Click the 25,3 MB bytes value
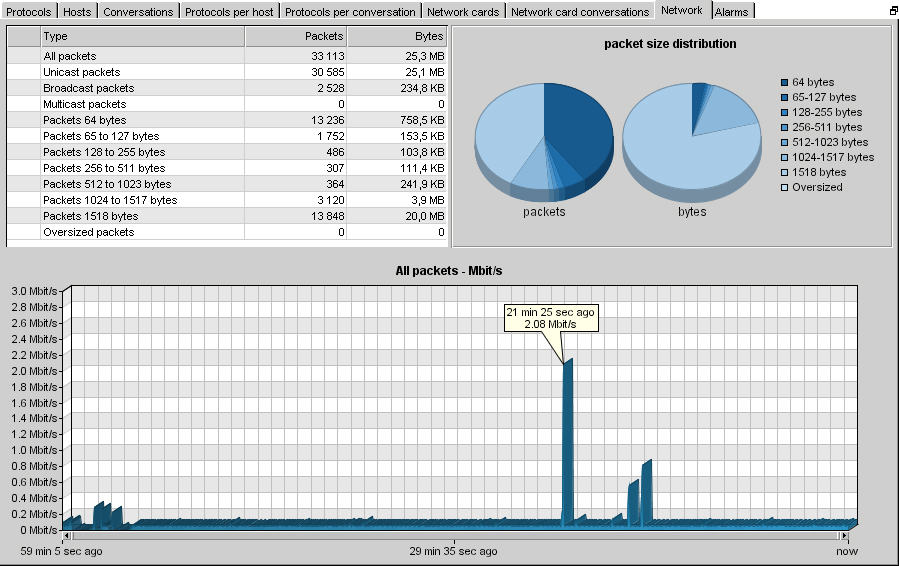Image resolution: width=899 pixels, height=566 pixels. 425,56
